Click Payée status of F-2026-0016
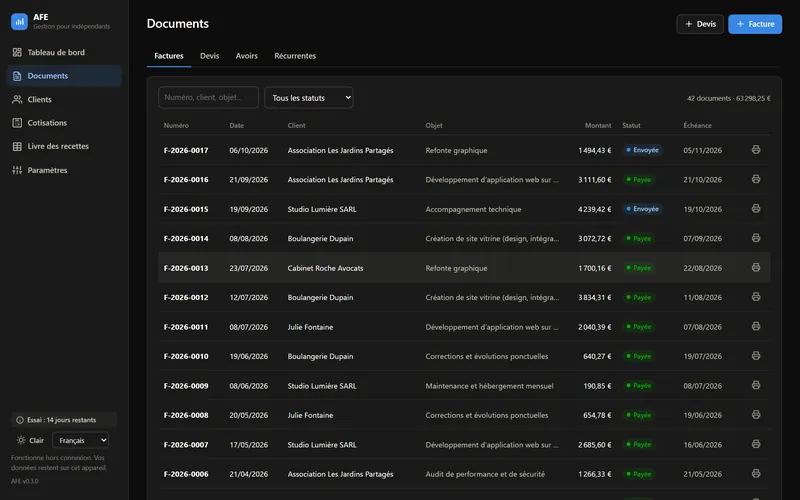The width and height of the screenshot is (800, 500). point(639,180)
